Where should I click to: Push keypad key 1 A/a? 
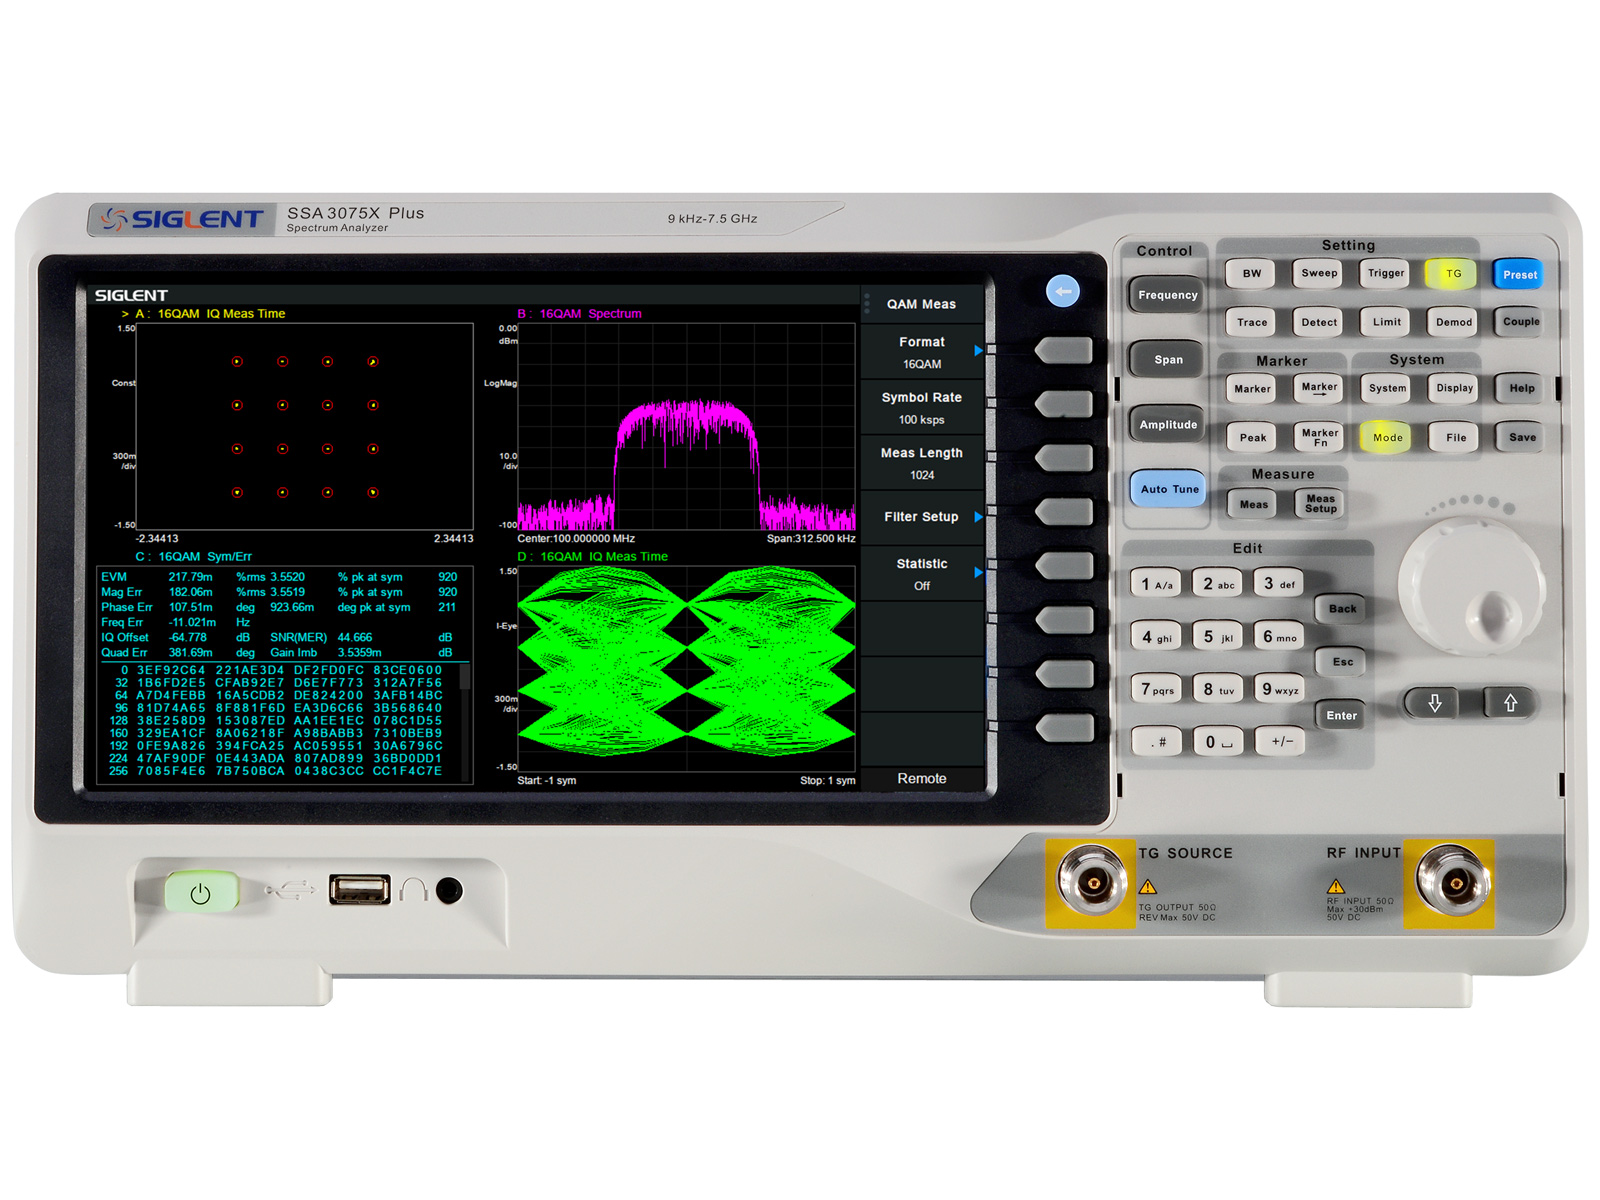1156,584
